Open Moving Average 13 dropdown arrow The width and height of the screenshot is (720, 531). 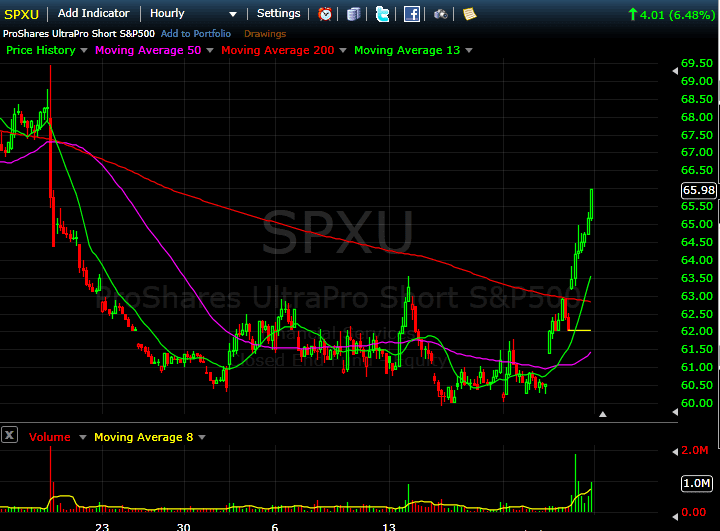[469, 50]
